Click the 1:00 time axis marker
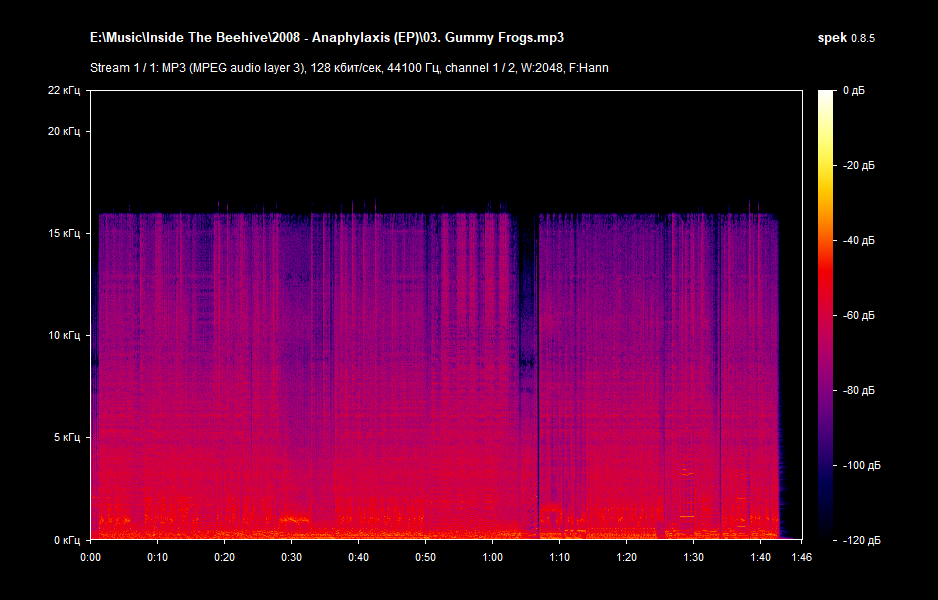Screen dimensions: 938x600 tap(493, 556)
